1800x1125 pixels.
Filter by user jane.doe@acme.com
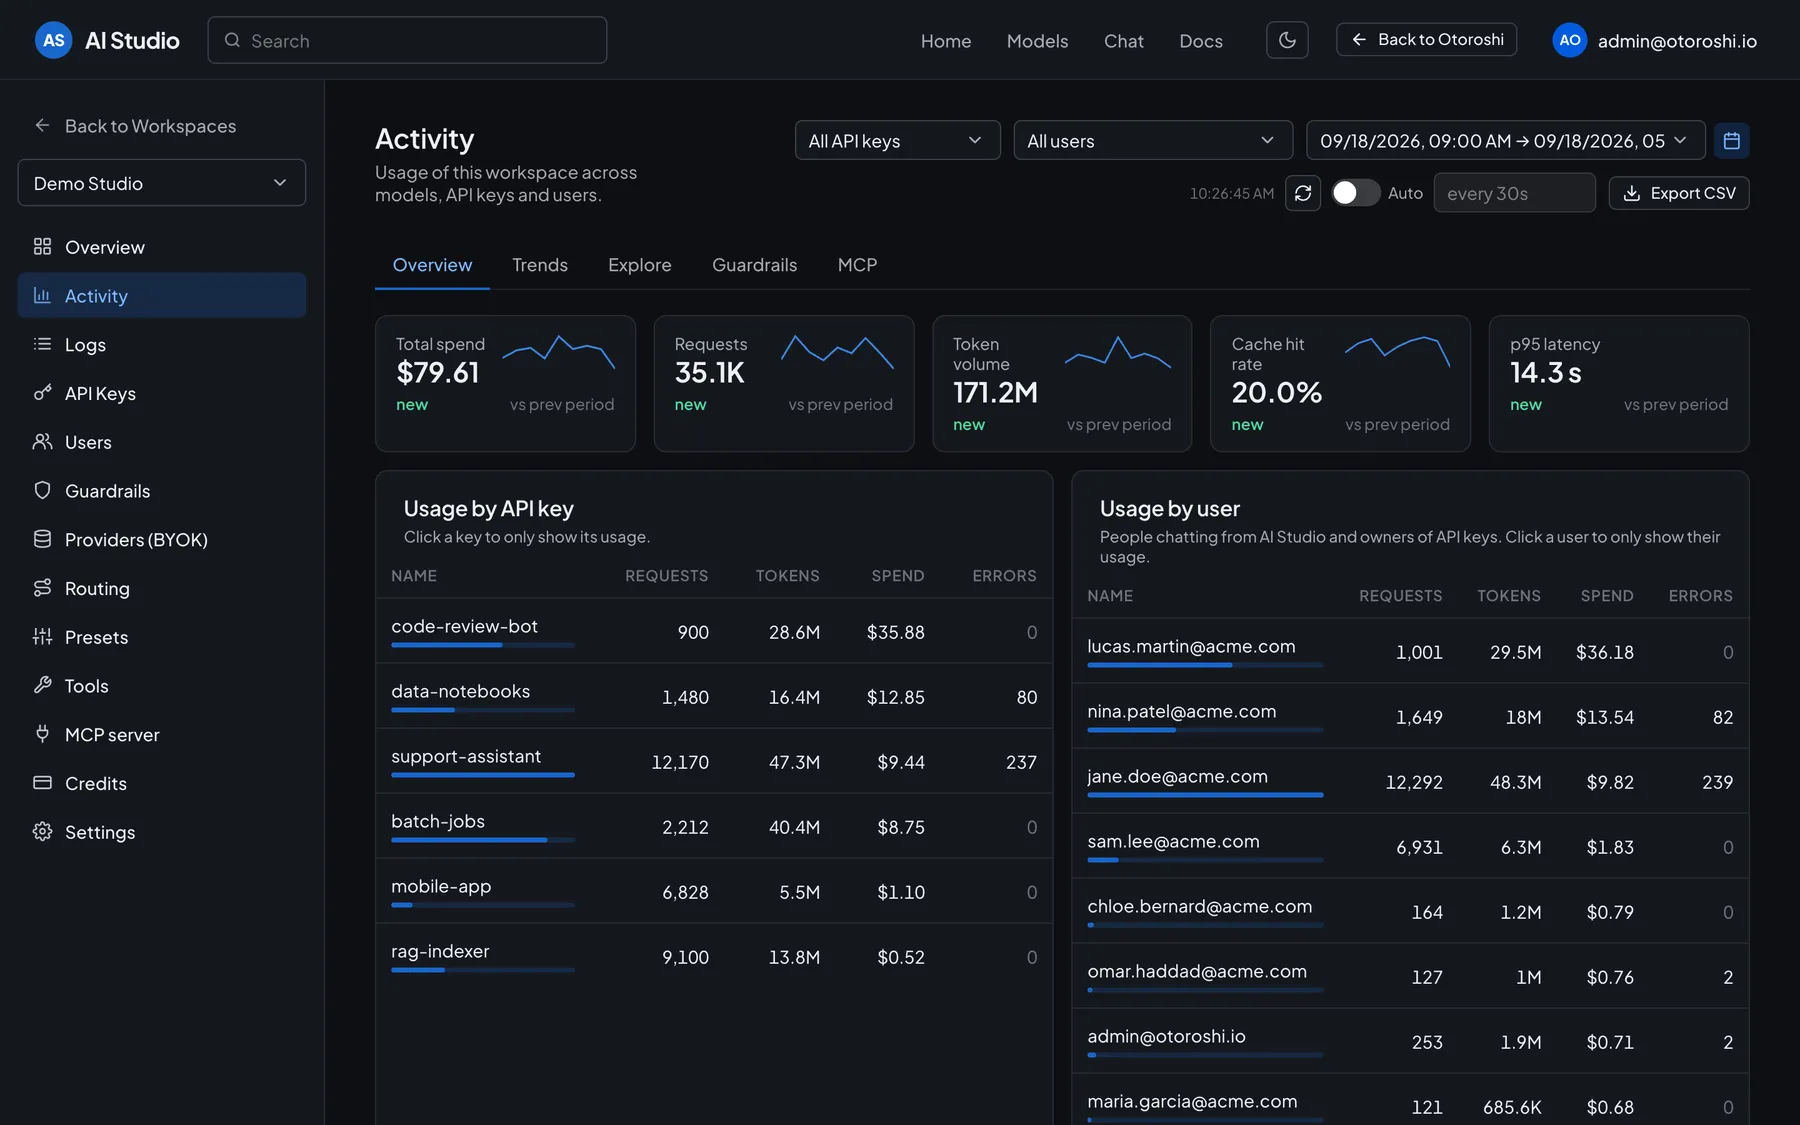pos(1410,781)
